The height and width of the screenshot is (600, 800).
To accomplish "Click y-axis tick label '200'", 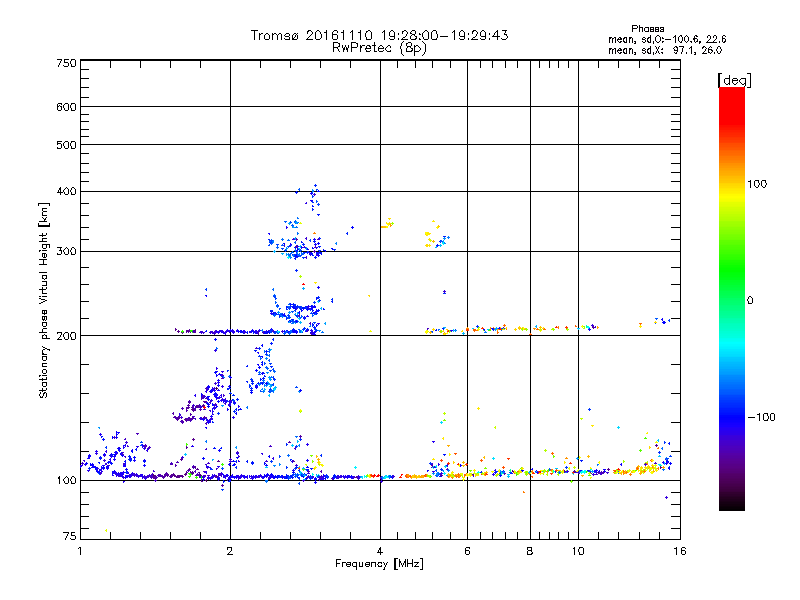I will click(x=66, y=336).
